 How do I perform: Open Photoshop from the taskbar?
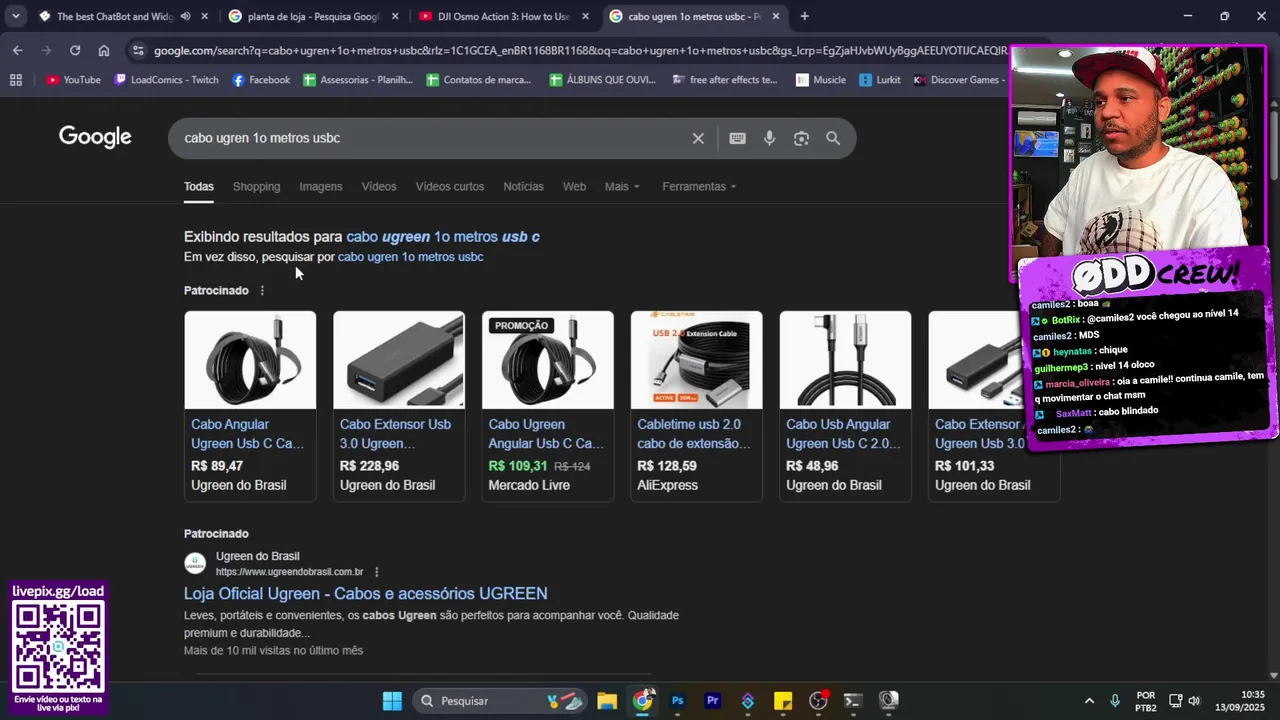point(677,701)
